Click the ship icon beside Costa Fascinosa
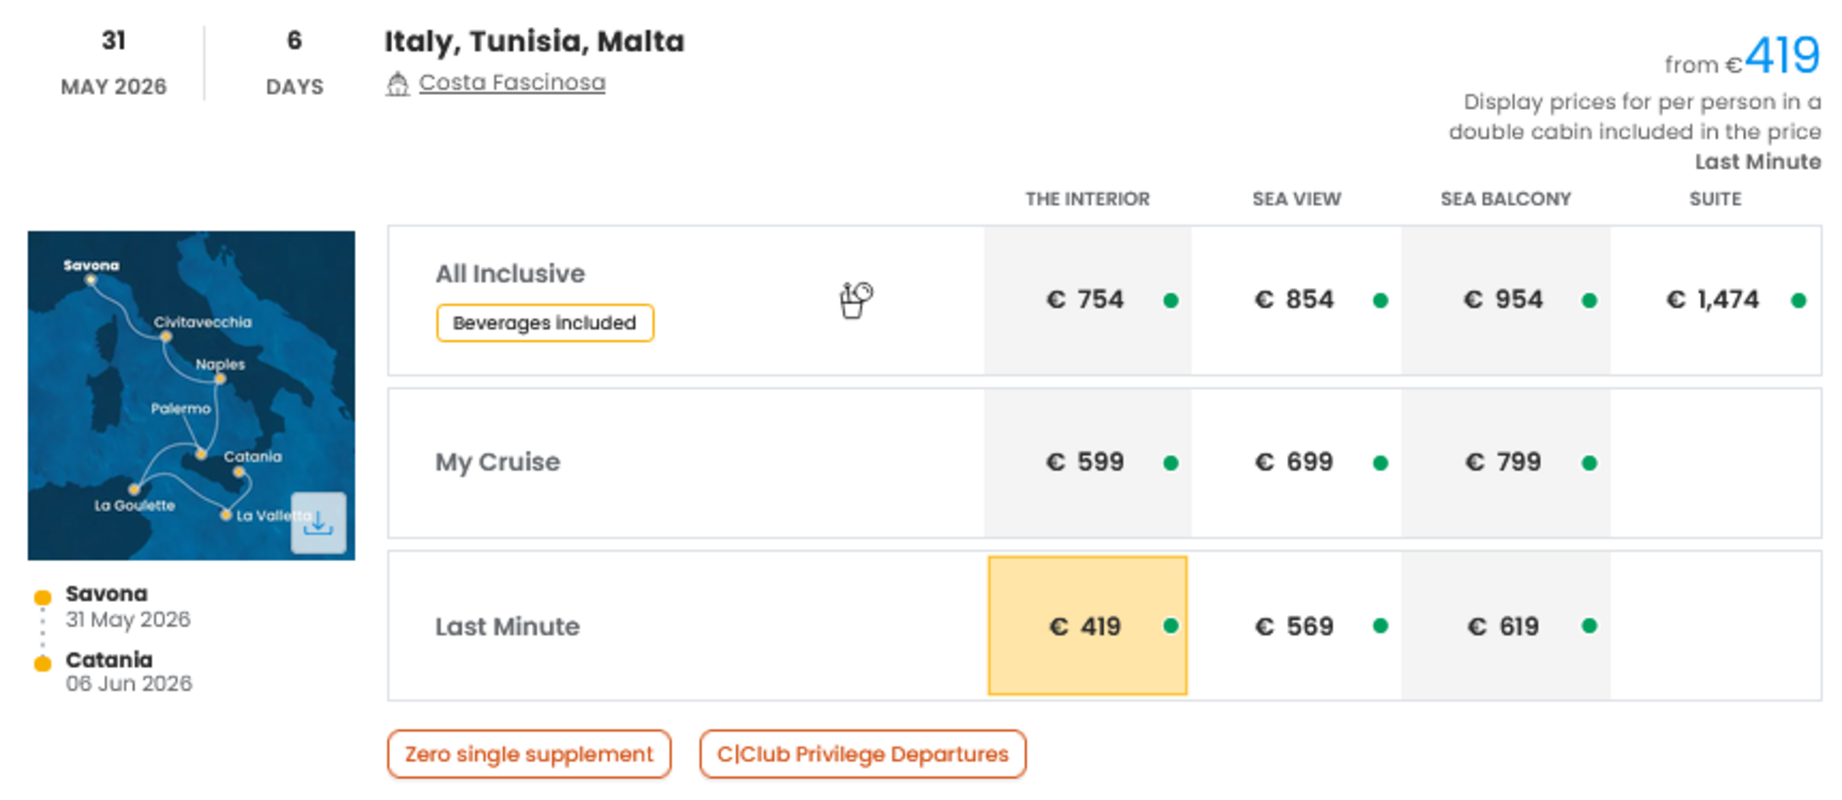This screenshot has width=1842, height=800. pyautogui.click(x=398, y=83)
